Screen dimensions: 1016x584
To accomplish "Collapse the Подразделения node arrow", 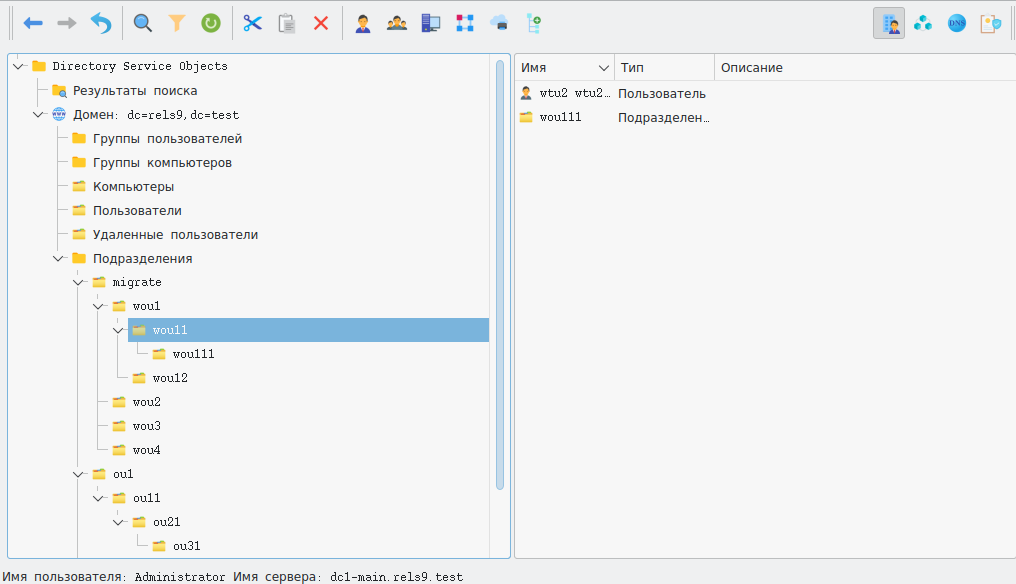I will 58,258.
